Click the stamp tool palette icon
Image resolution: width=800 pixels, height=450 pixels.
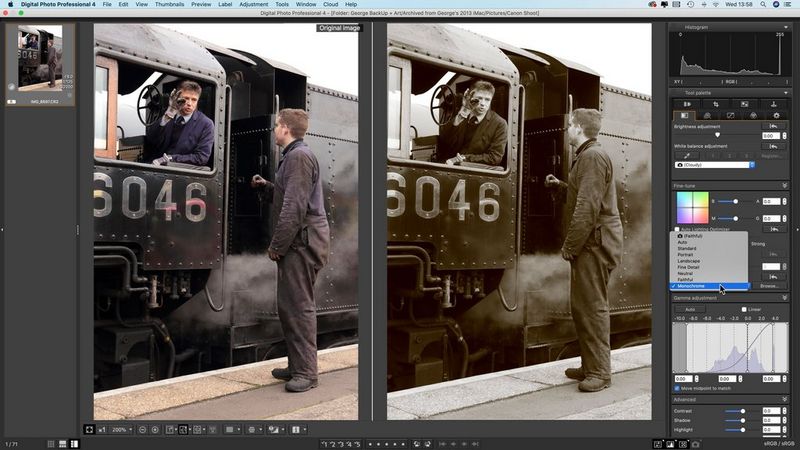774,104
